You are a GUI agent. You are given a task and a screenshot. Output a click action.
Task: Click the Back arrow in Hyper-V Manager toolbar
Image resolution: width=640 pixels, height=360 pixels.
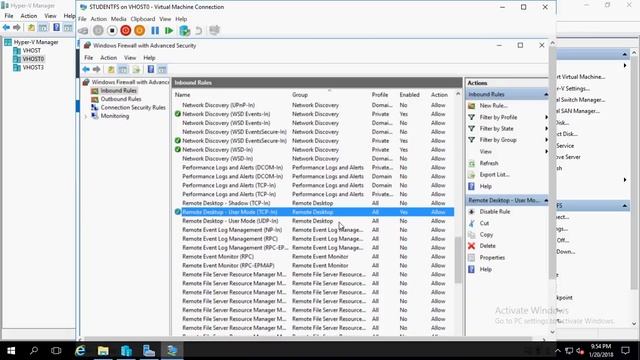click(x=6, y=28)
